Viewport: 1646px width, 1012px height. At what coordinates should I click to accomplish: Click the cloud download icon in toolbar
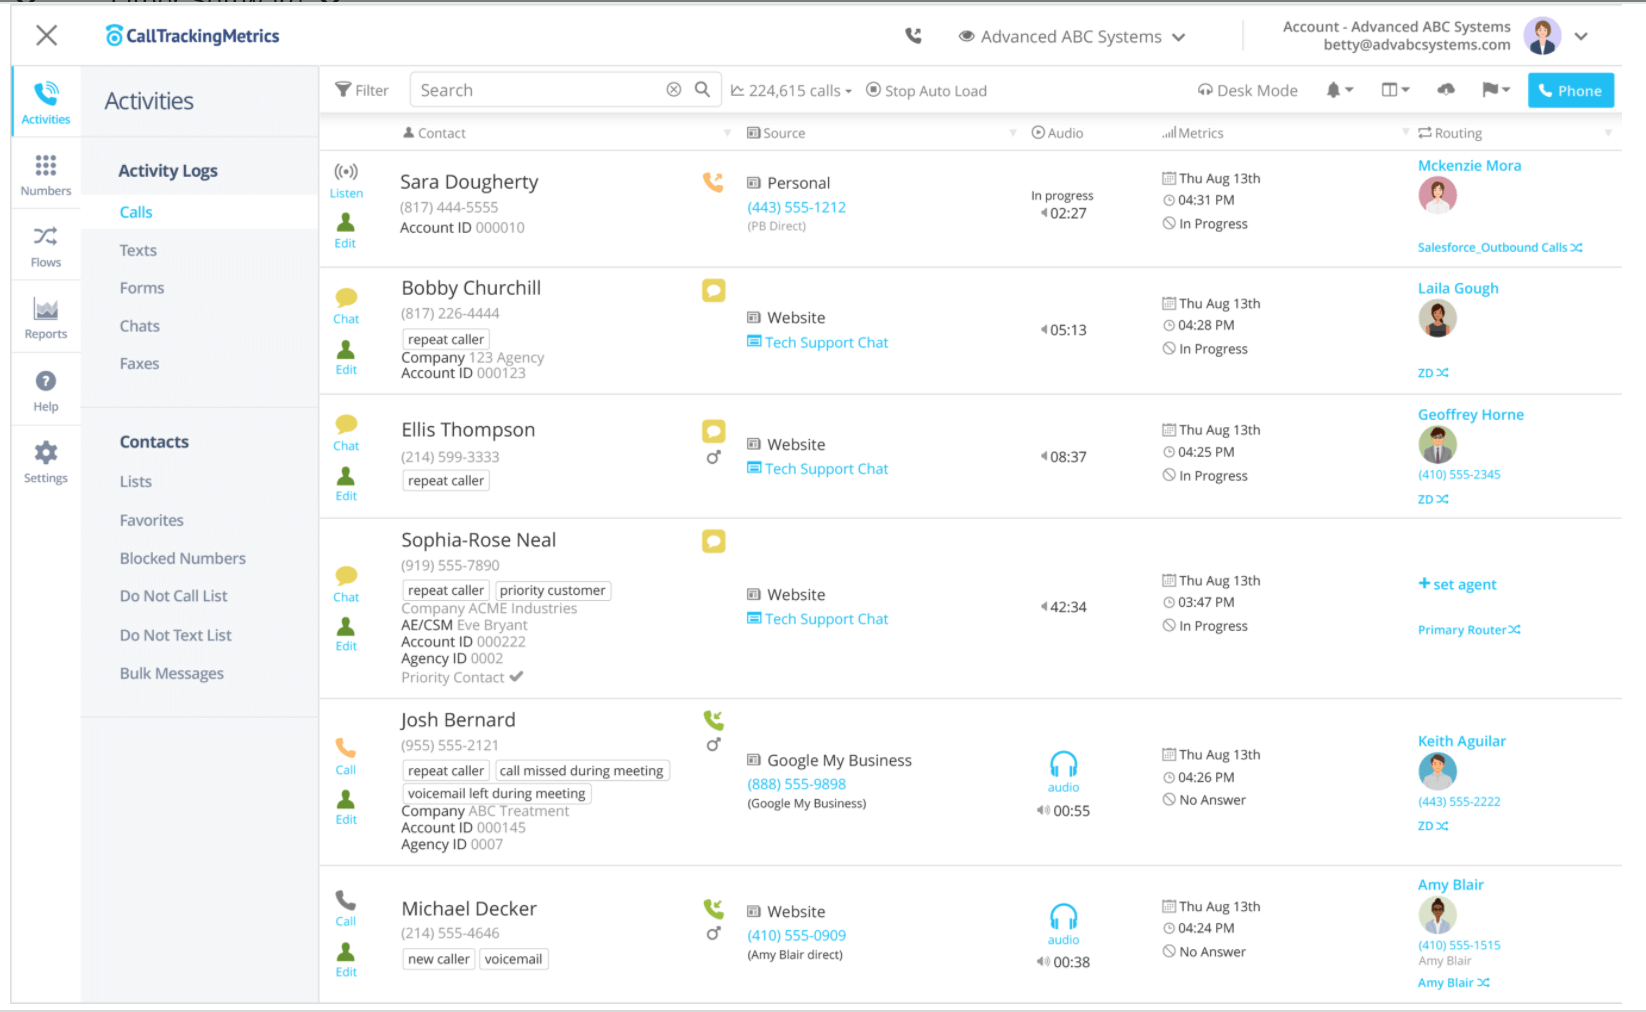1446,90
